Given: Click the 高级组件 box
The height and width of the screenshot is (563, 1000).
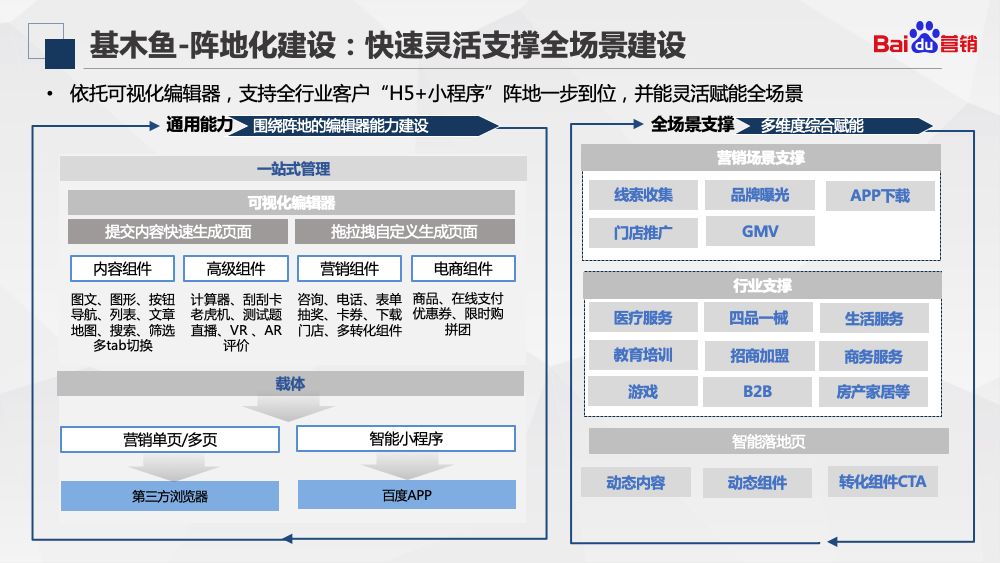Looking at the screenshot, I should [236, 269].
